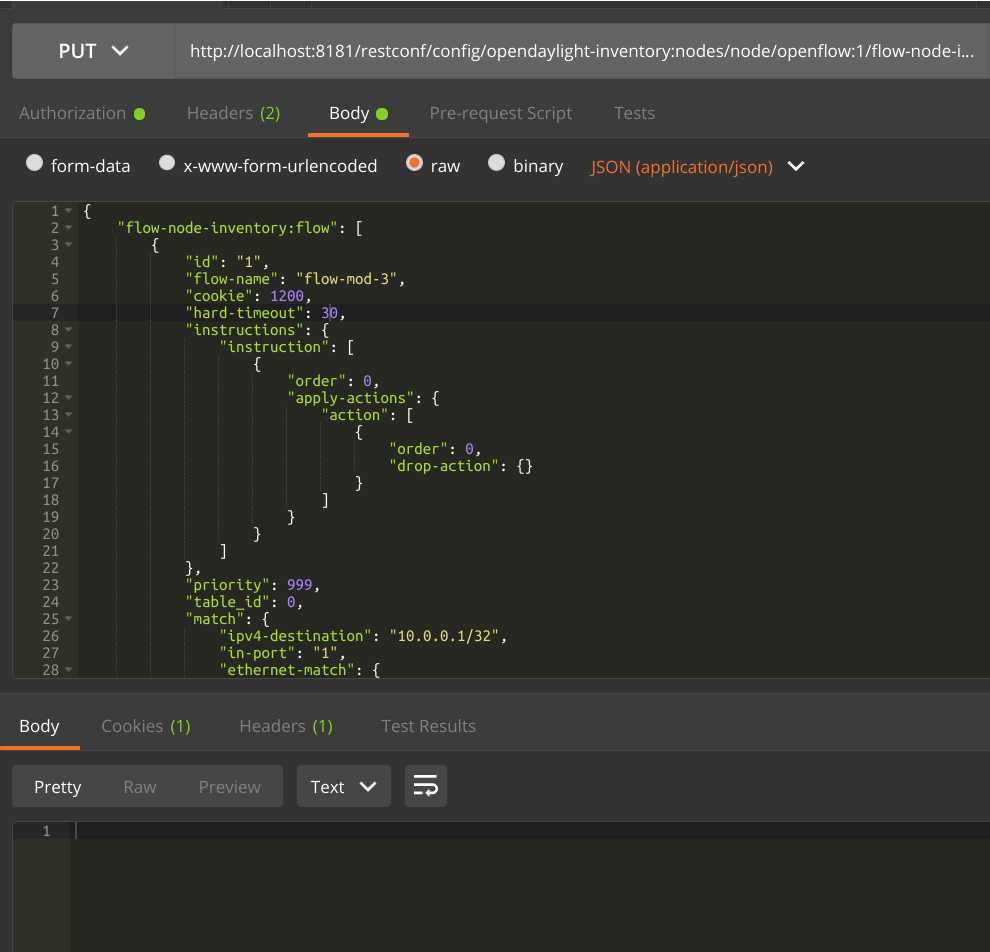Select the raw body radio button
The width and height of the screenshot is (990, 952).
point(414,164)
